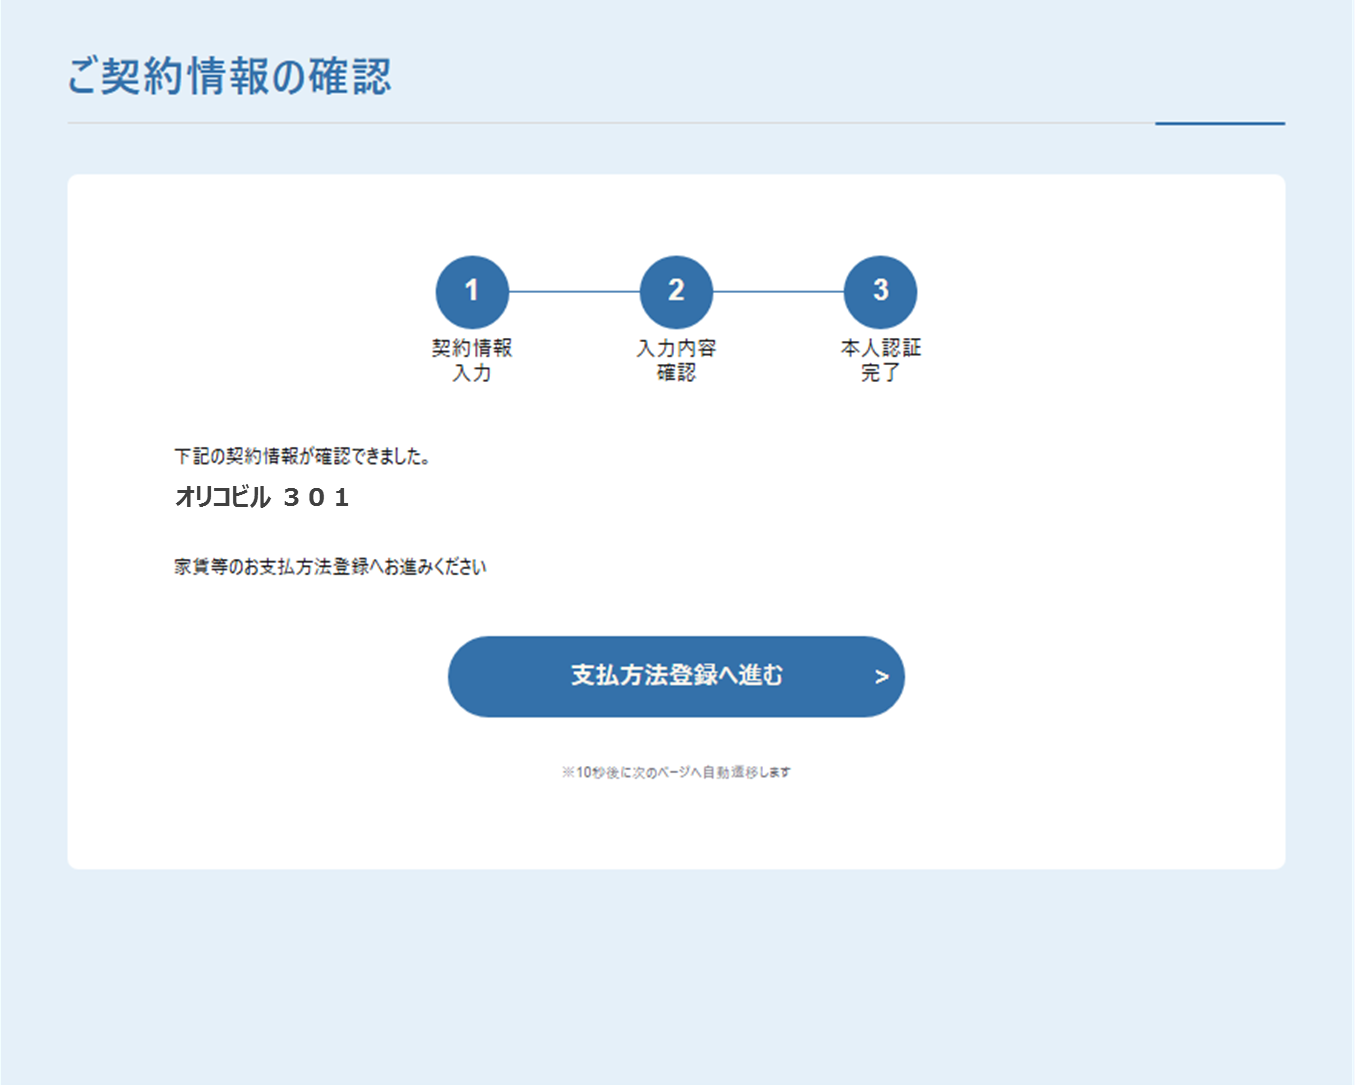1356x1085 pixels.
Task: Click the 家賃等のお支払方法登録へお進みください instruction text
Action: point(330,567)
